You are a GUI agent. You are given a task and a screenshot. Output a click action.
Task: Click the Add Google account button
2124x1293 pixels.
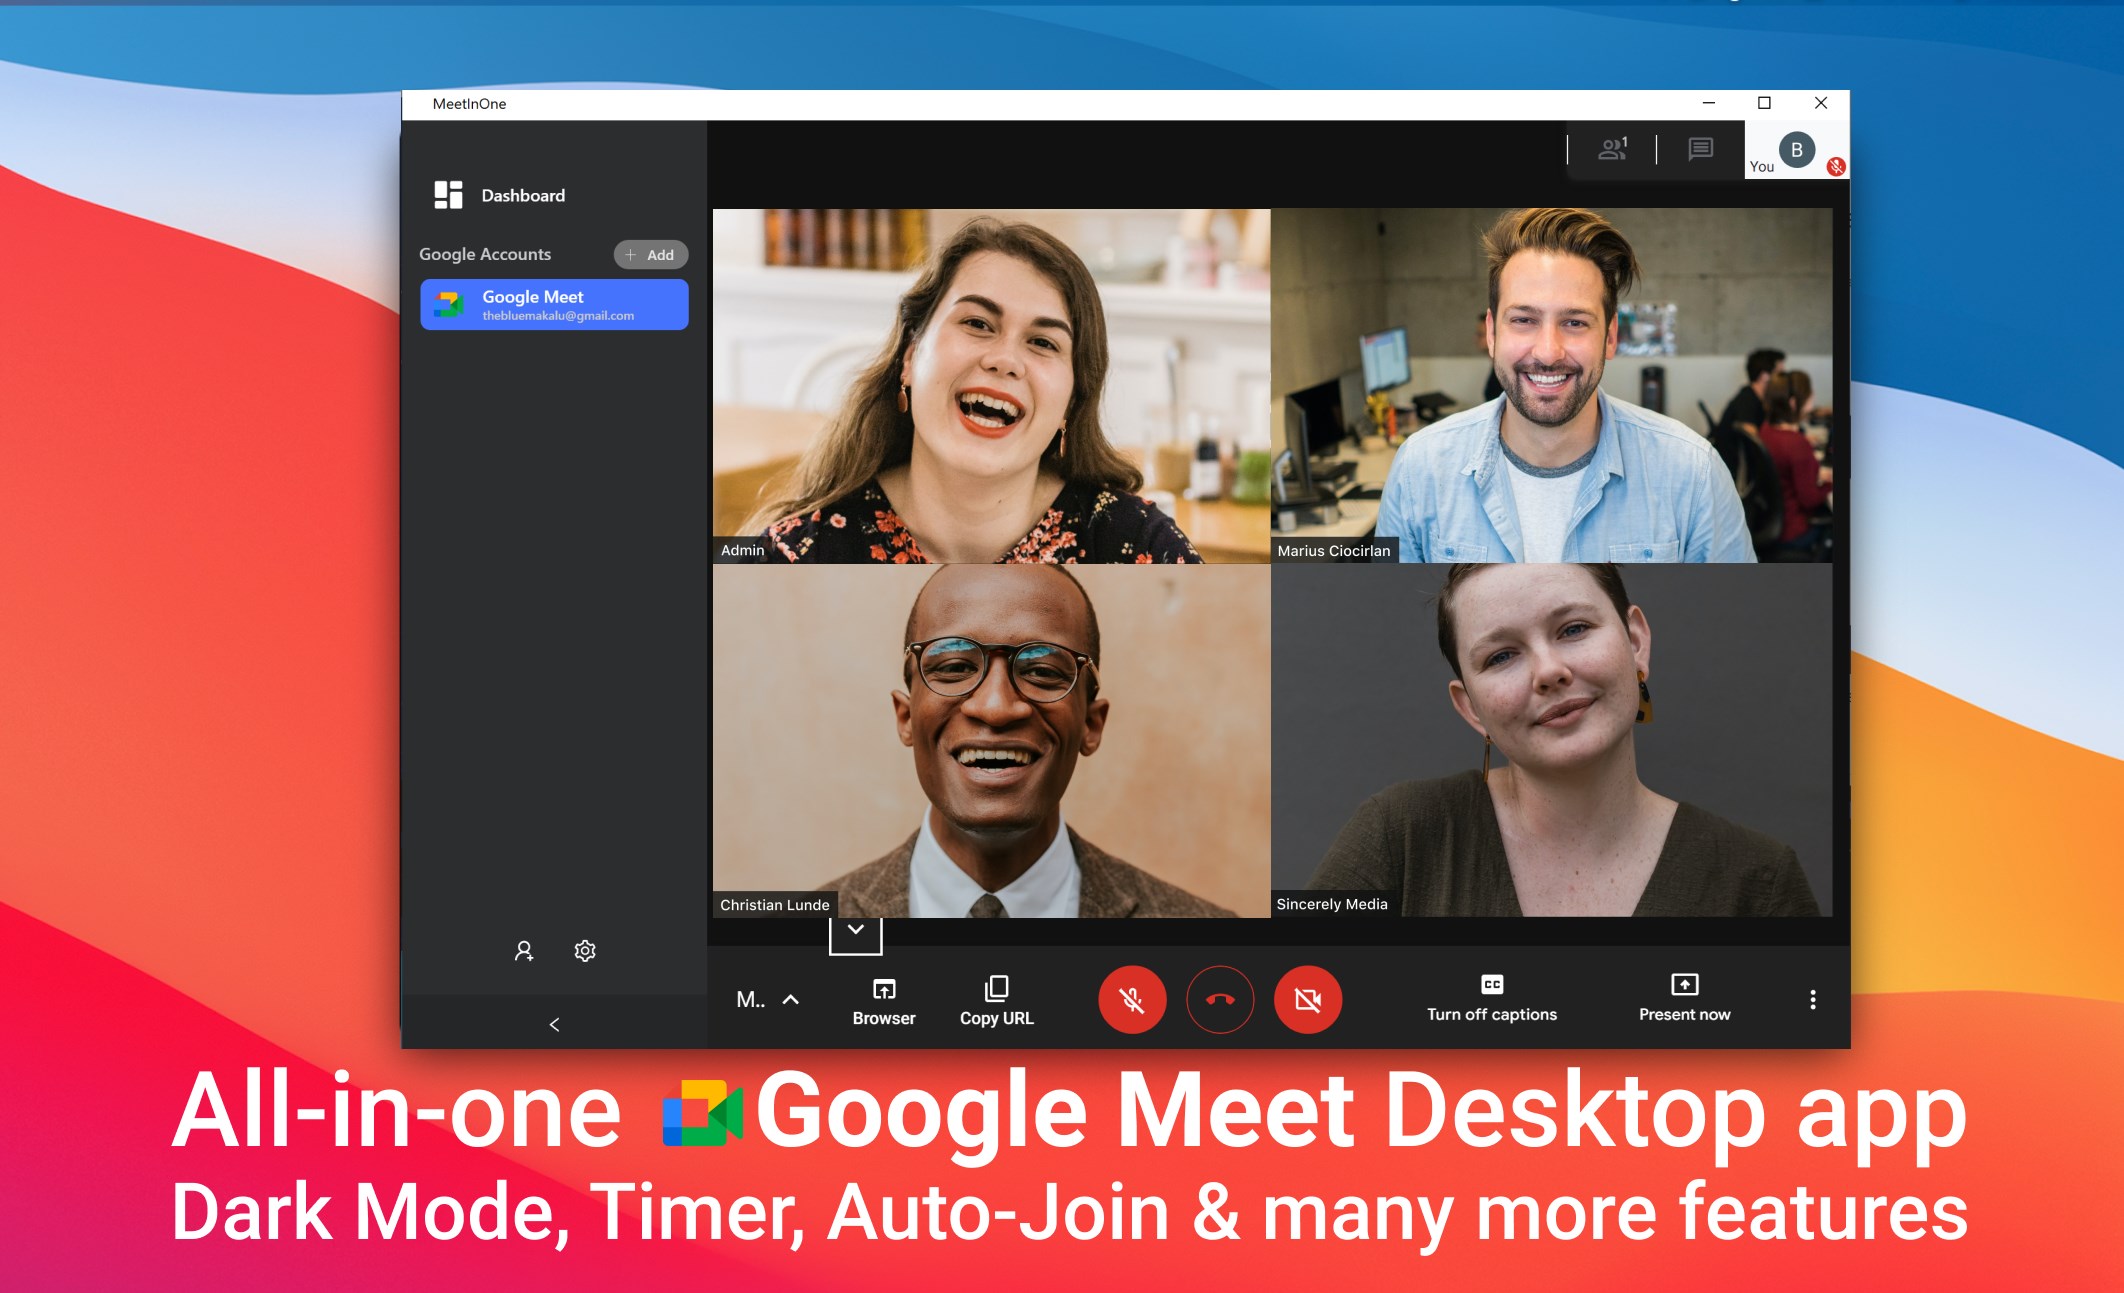pyautogui.click(x=650, y=255)
